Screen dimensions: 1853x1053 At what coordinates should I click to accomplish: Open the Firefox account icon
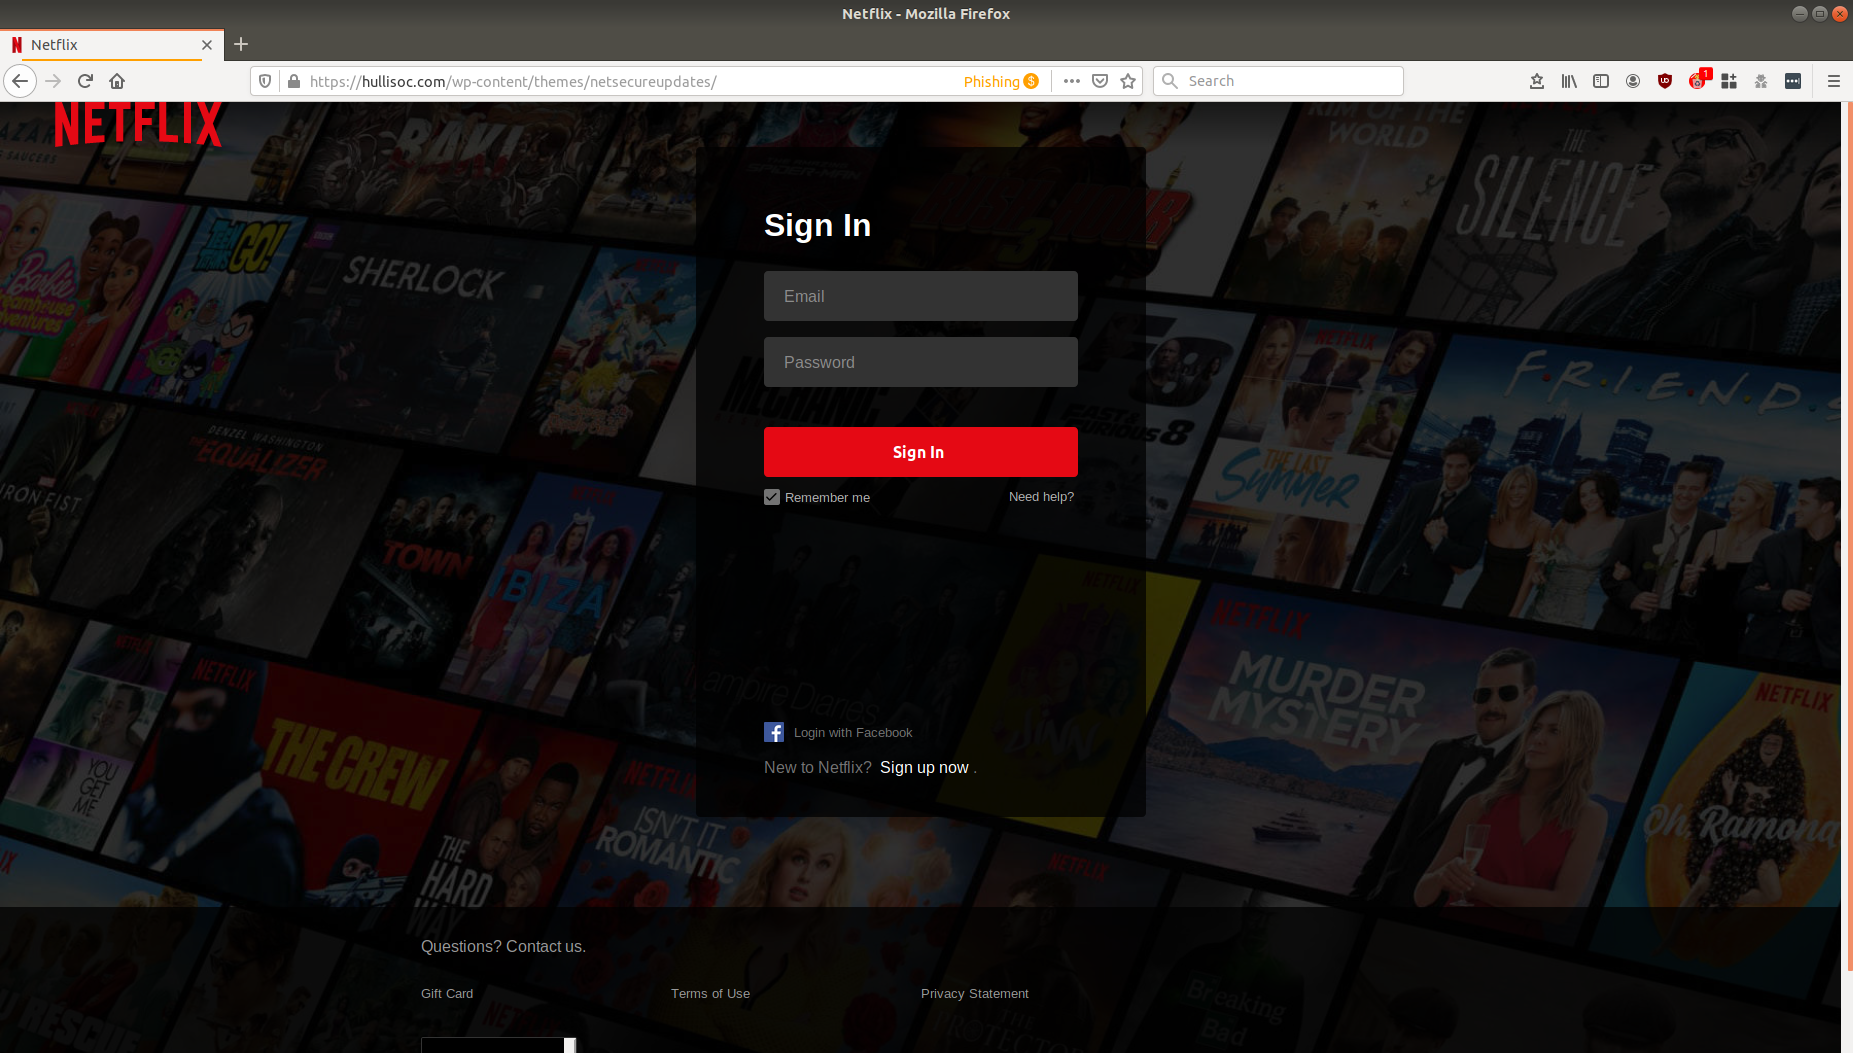click(1633, 81)
